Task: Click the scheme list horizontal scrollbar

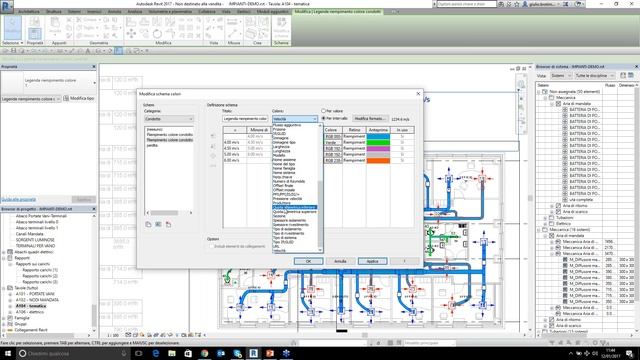Action: (x=169, y=213)
